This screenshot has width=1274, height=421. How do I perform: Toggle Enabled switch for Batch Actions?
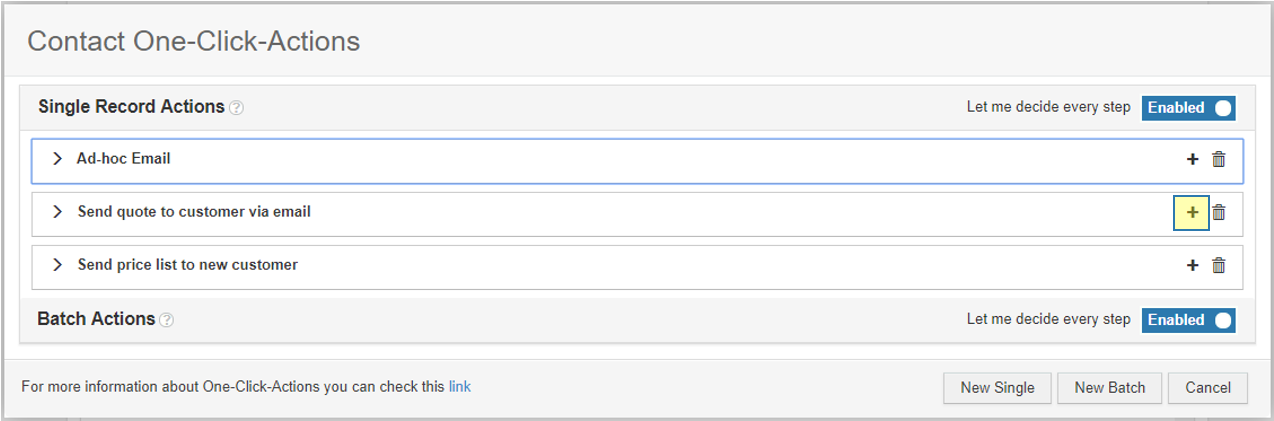[1189, 320]
